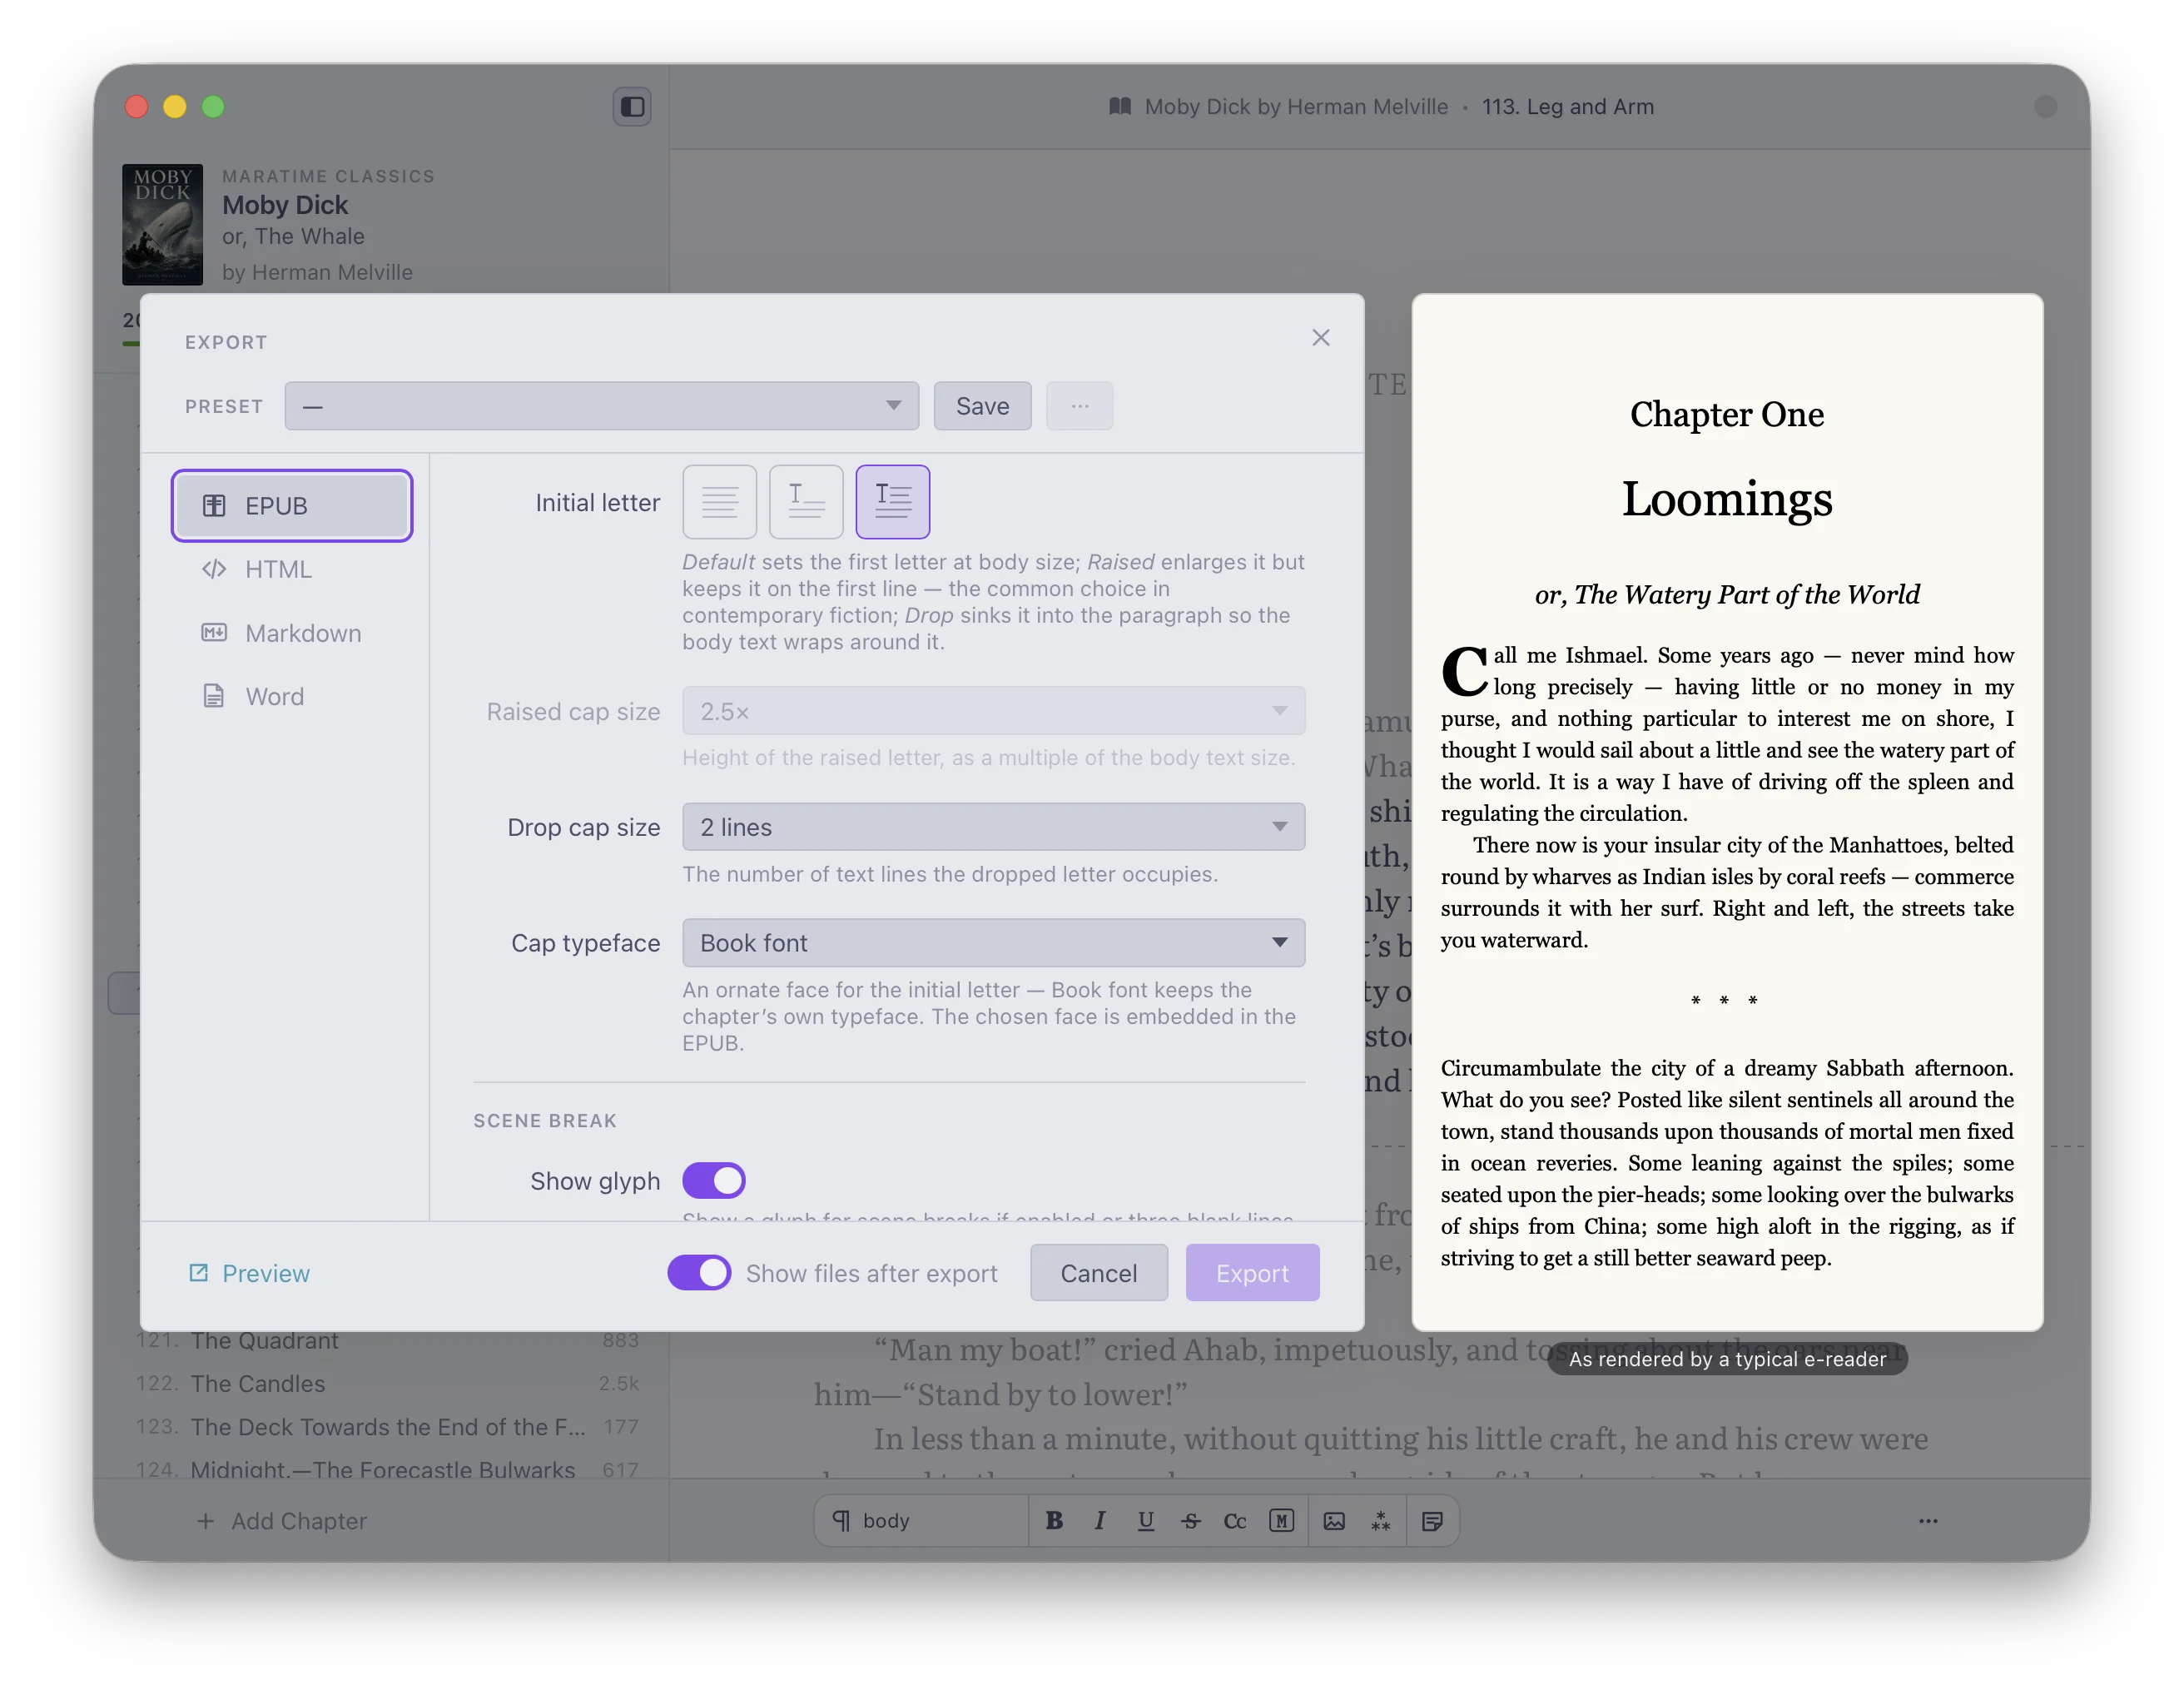Select the Word export format
The width and height of the screenshot is (2184, 1685).
tap(292, 696)
